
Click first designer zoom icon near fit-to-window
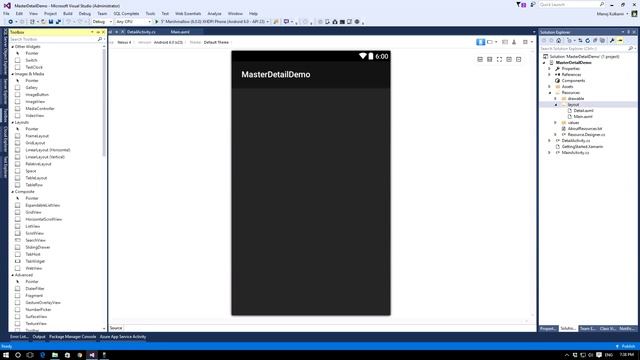coord(480,59)
